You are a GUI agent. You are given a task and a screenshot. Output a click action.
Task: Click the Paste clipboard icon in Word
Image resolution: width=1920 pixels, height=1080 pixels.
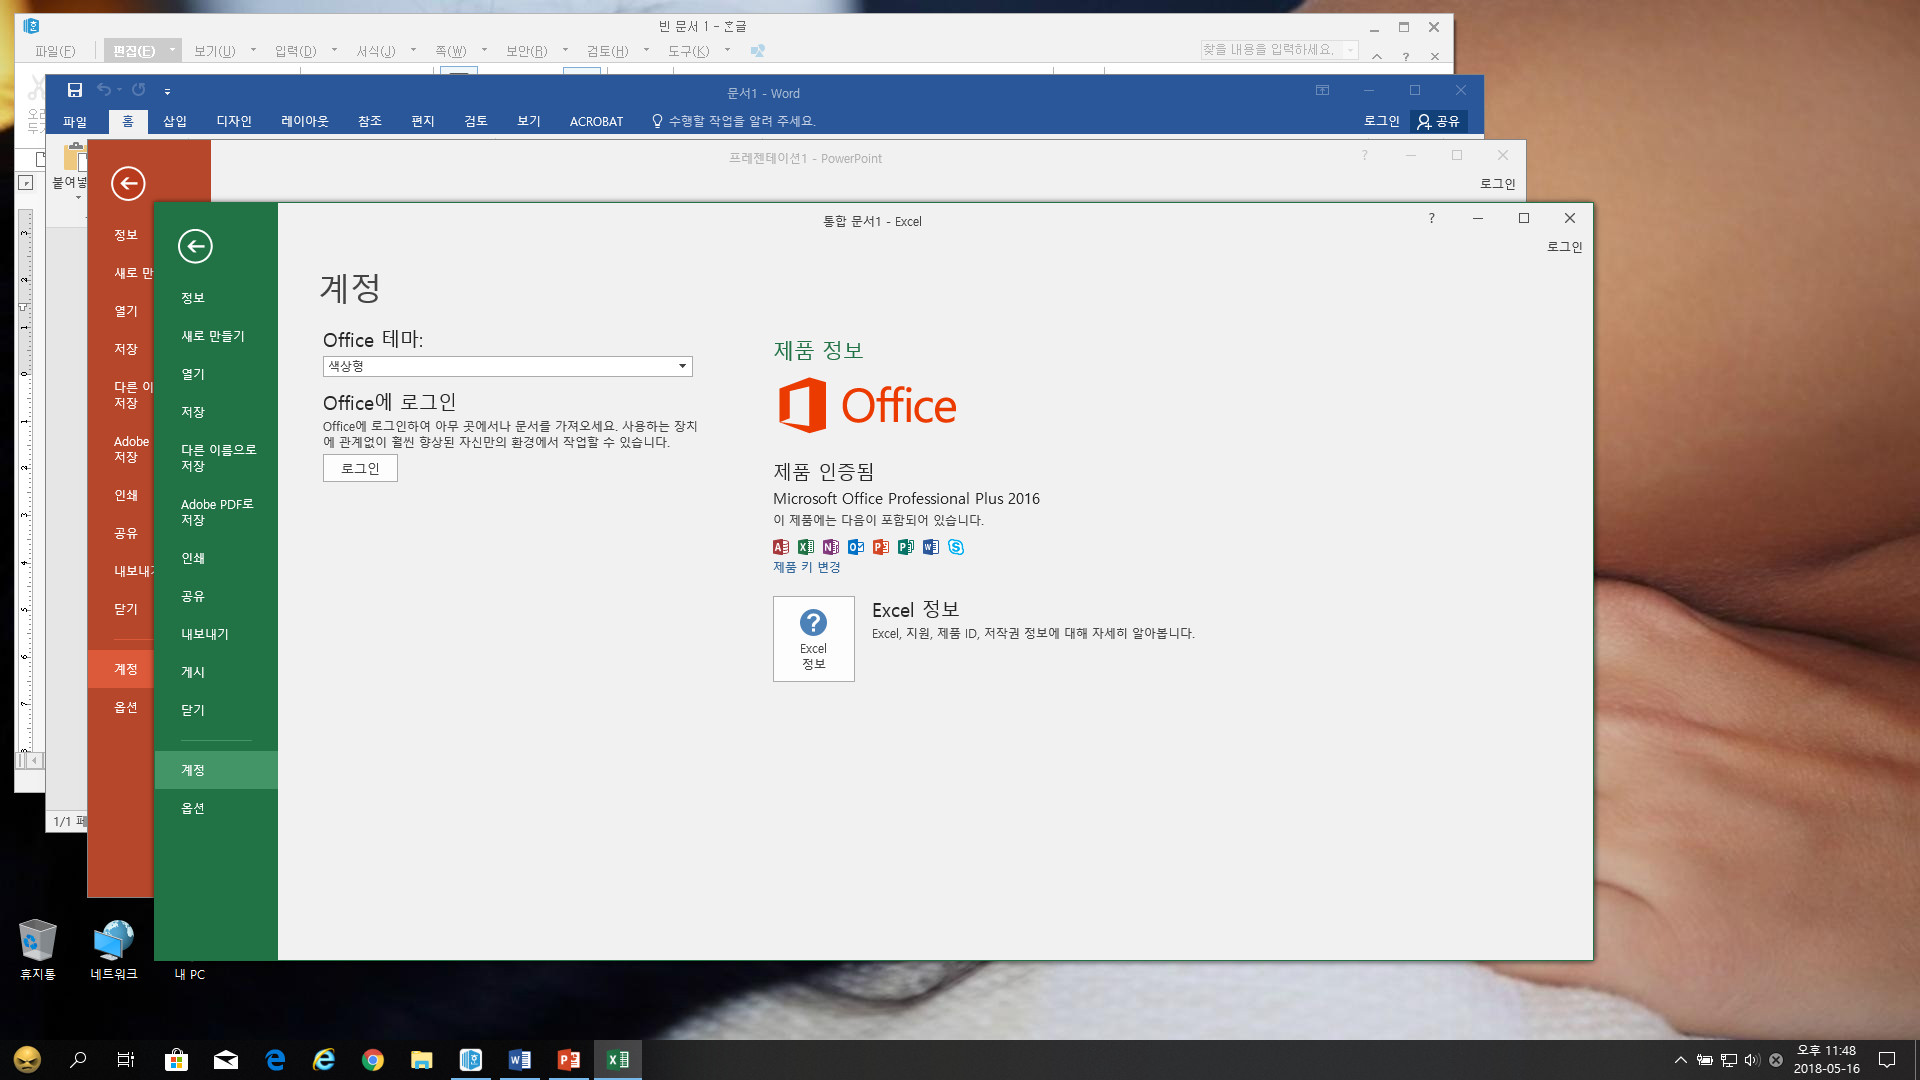pyautogui.click(x=74, y=157)
